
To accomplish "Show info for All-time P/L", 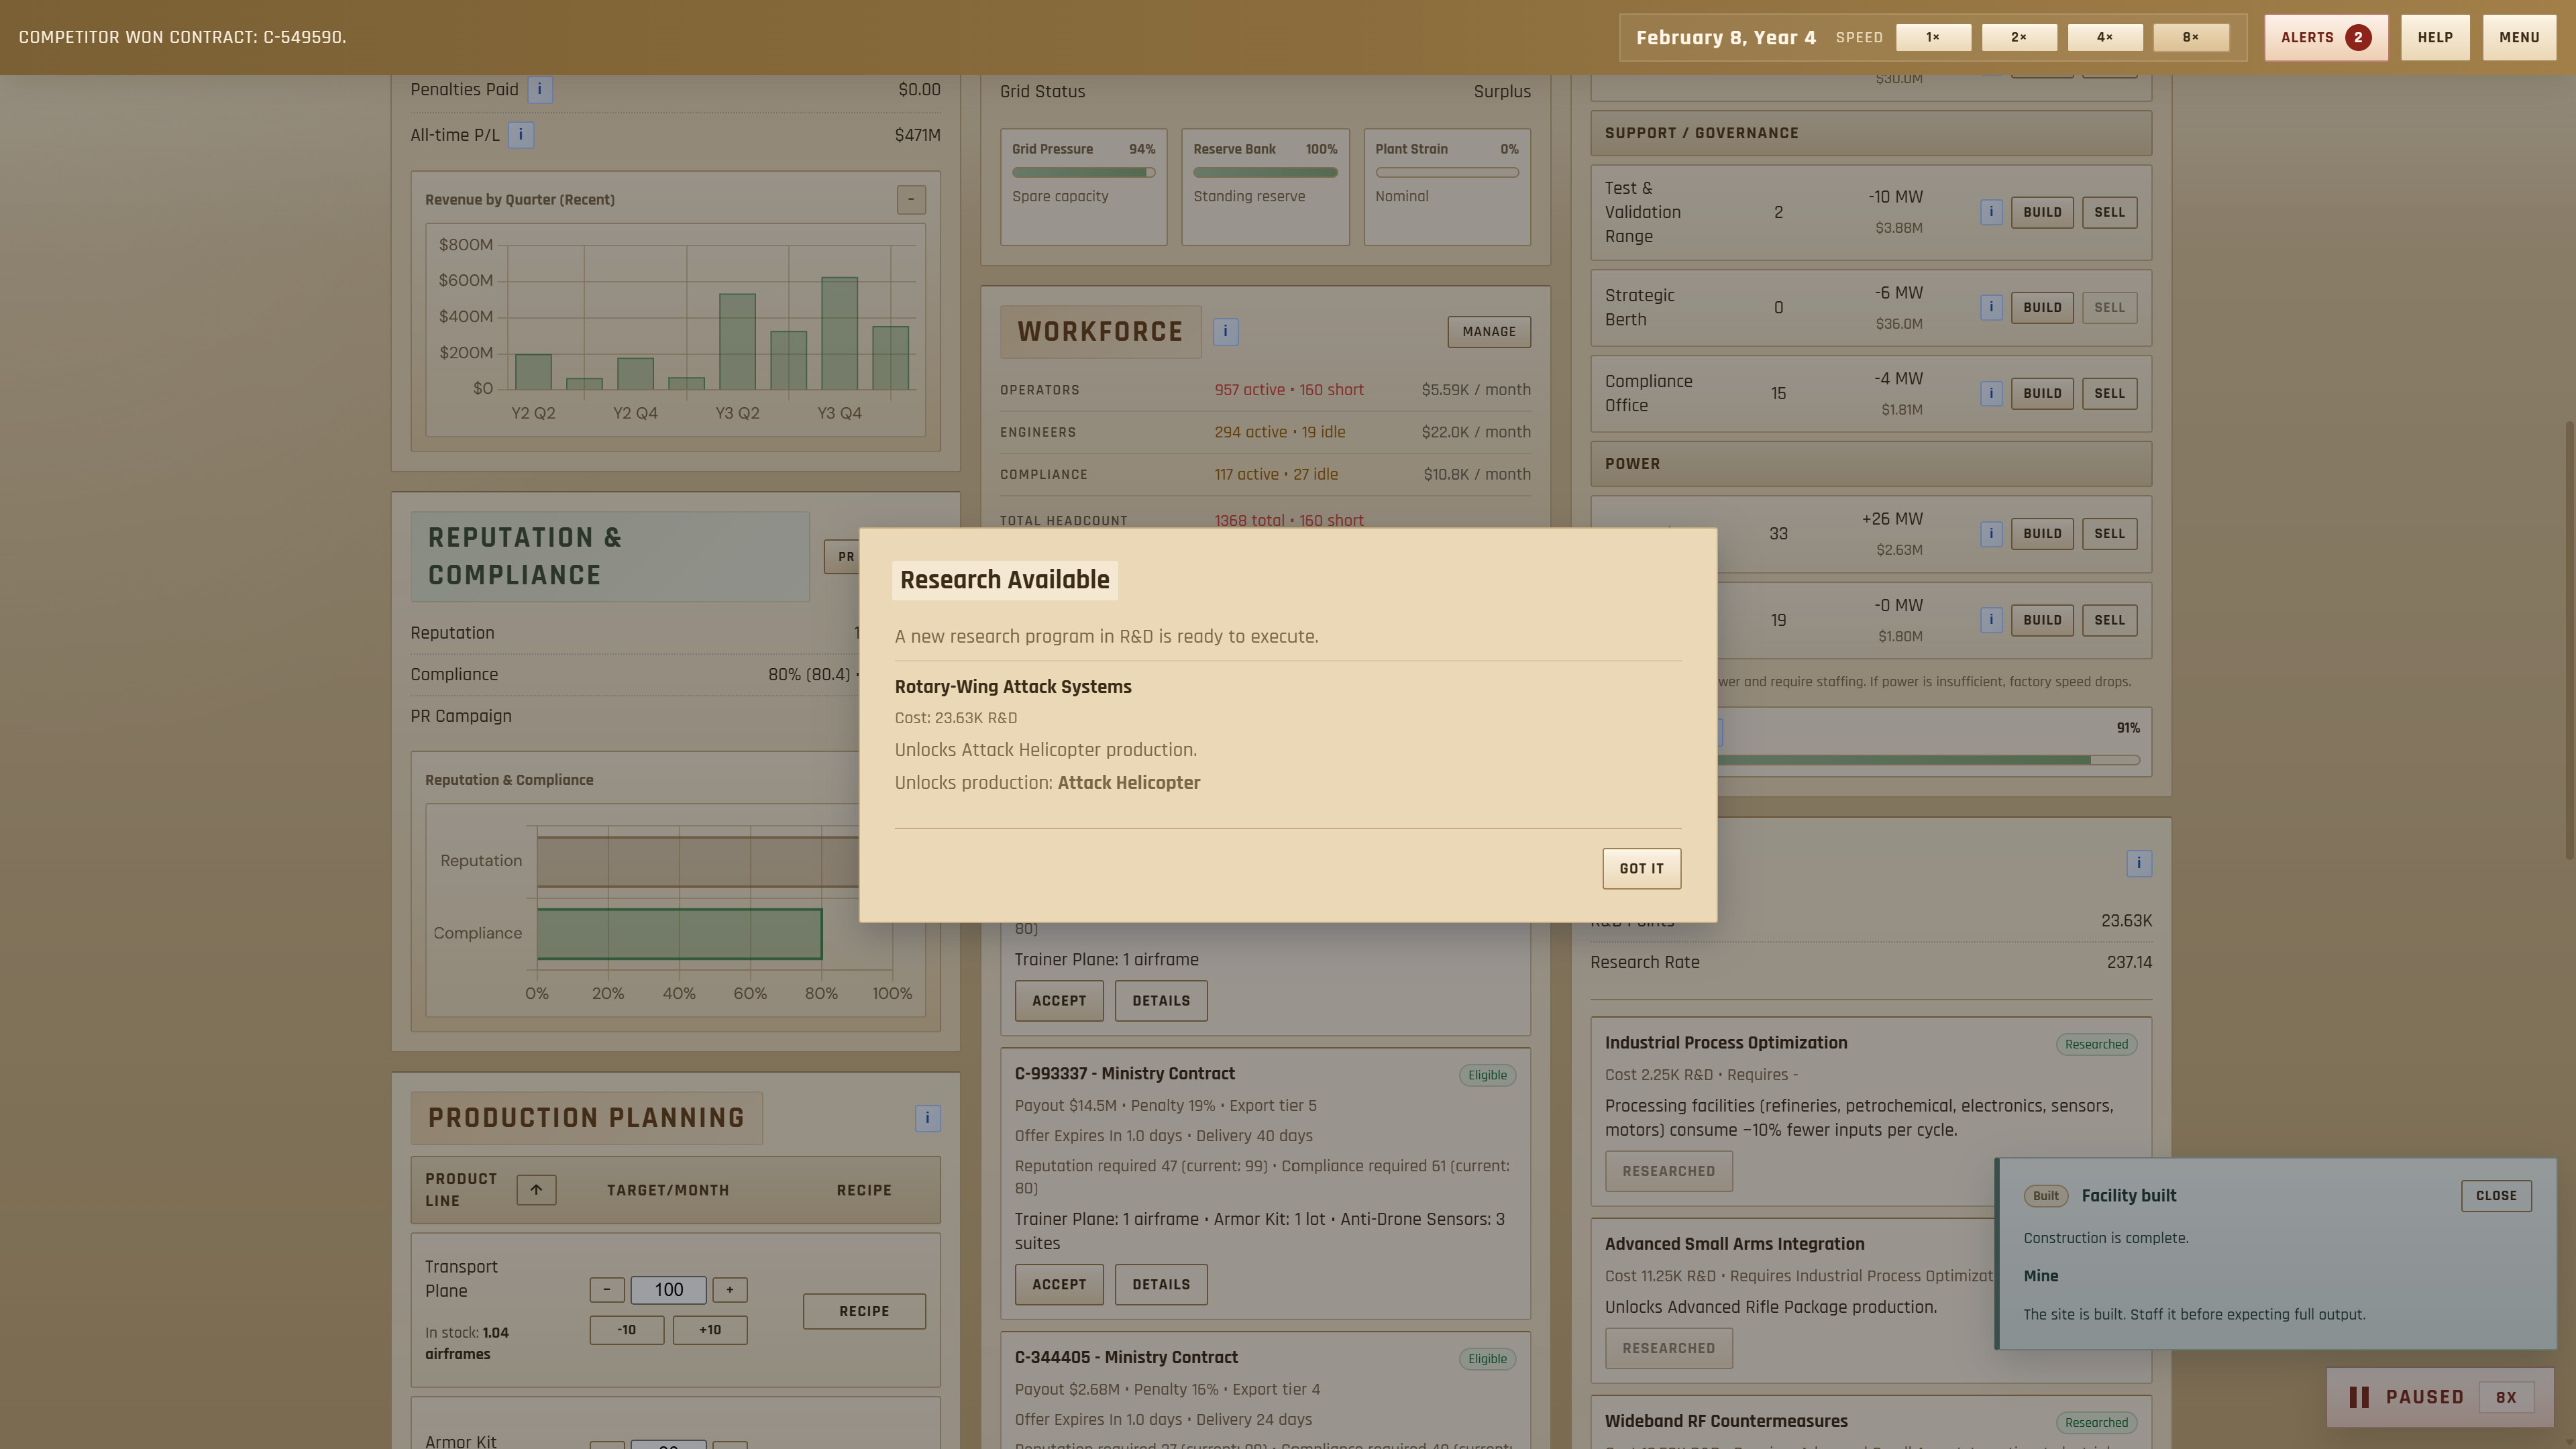I will (521, 134).
